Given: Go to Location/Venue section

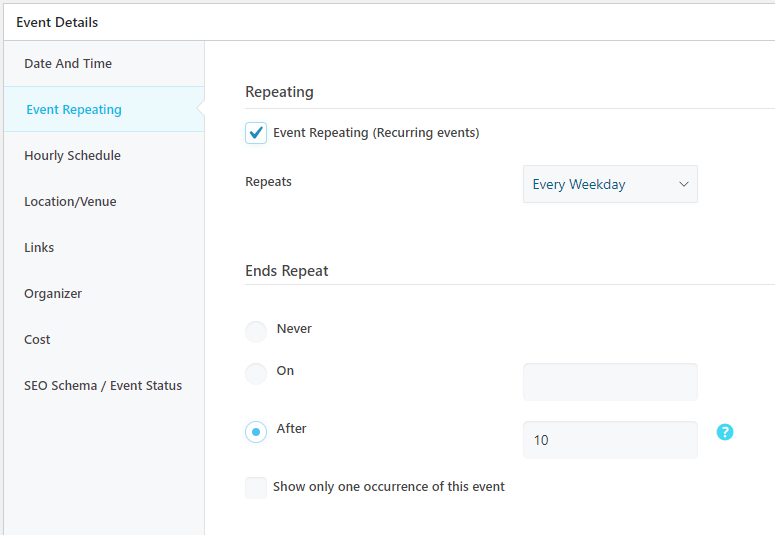Looking at the screenshot, I should click(x=70, y=202).
